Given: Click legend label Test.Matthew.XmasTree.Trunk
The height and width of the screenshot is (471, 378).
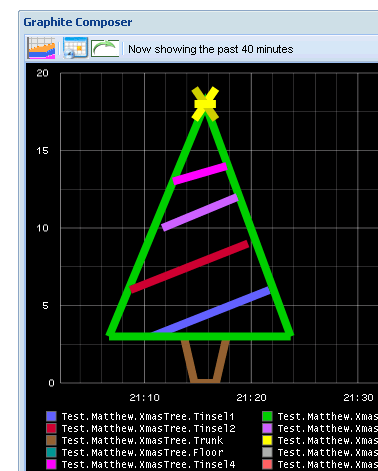Looking at the screenshot, I should [x=142, y=441].
